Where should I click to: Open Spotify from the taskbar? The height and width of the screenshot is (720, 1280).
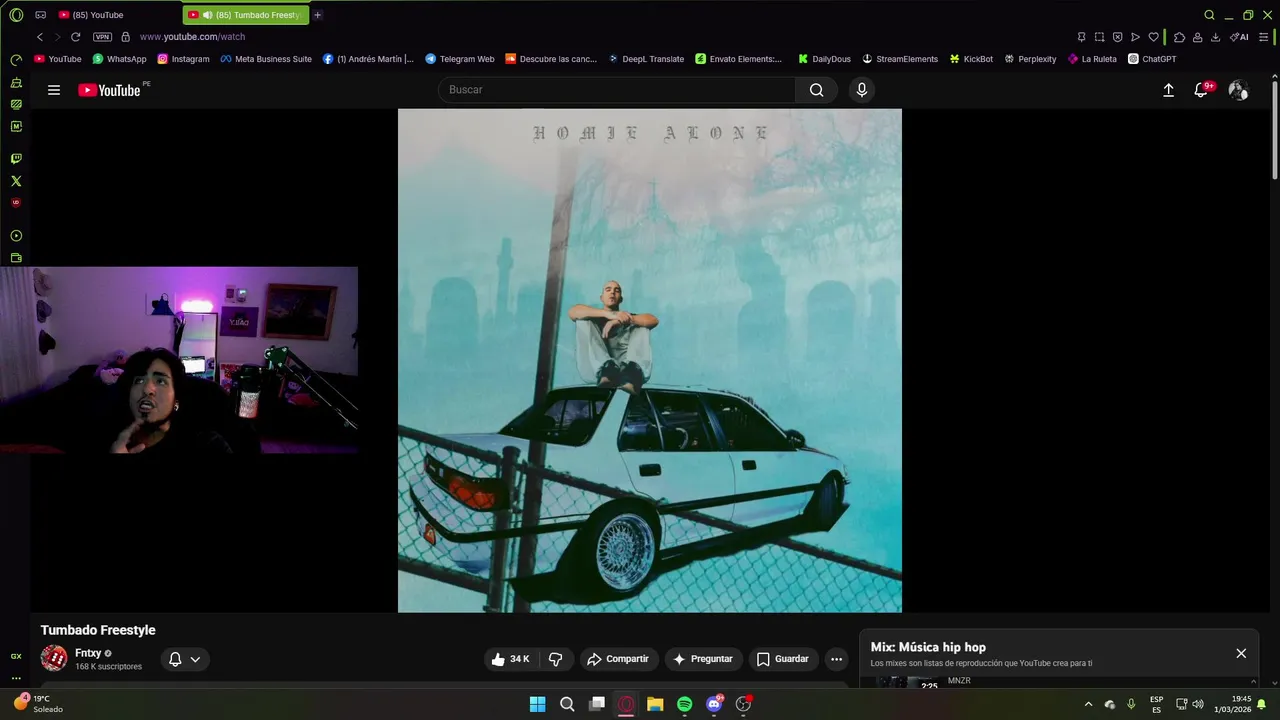684,704
